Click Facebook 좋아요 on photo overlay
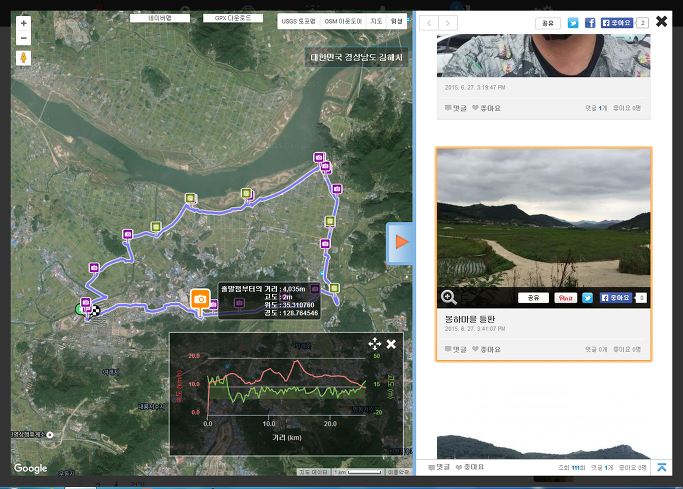This screenshot has width=683, height=489. [616, 298]
